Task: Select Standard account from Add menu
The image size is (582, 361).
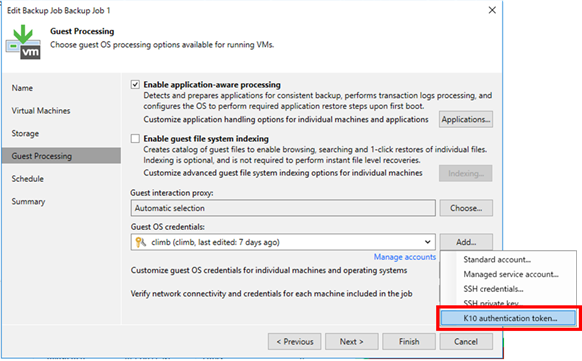Action: 497,259
